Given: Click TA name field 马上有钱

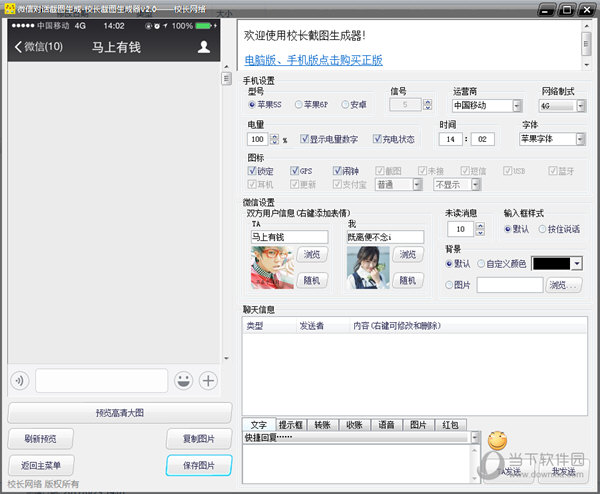Looking at the screenshot, I should point(289,237).
